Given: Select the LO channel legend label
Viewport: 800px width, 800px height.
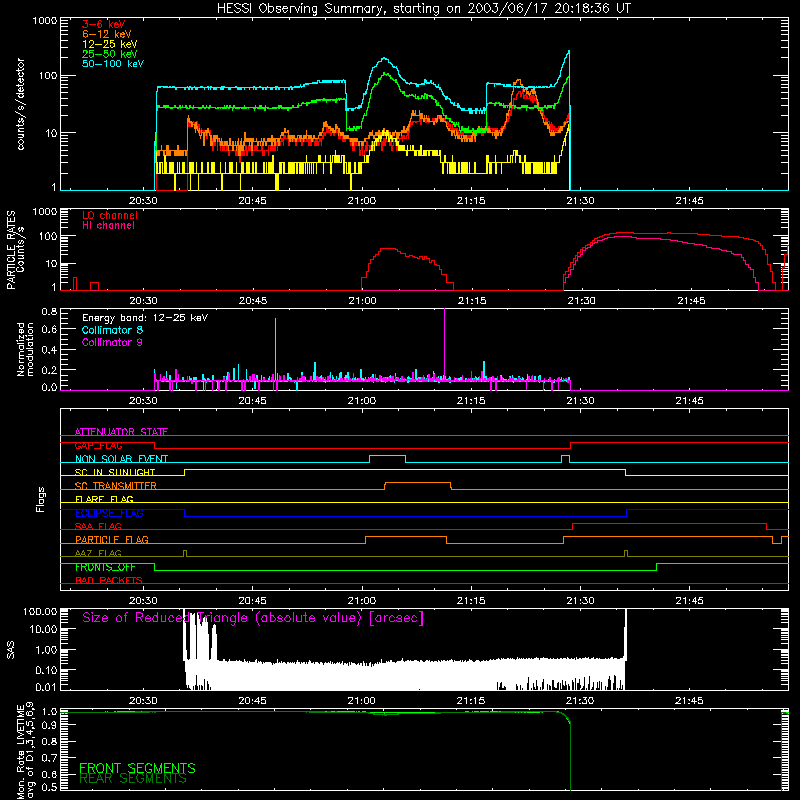Looking at the screenshot, I should pos(110,215).
